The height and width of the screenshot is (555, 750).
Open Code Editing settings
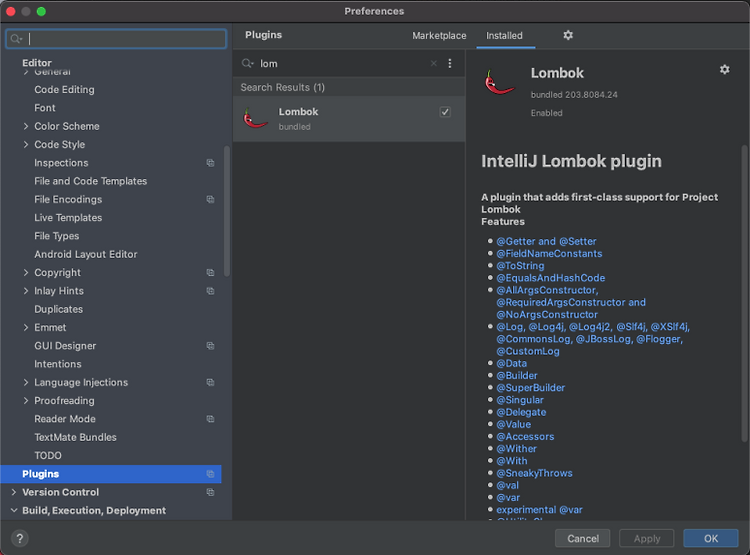tap(64, 89)
